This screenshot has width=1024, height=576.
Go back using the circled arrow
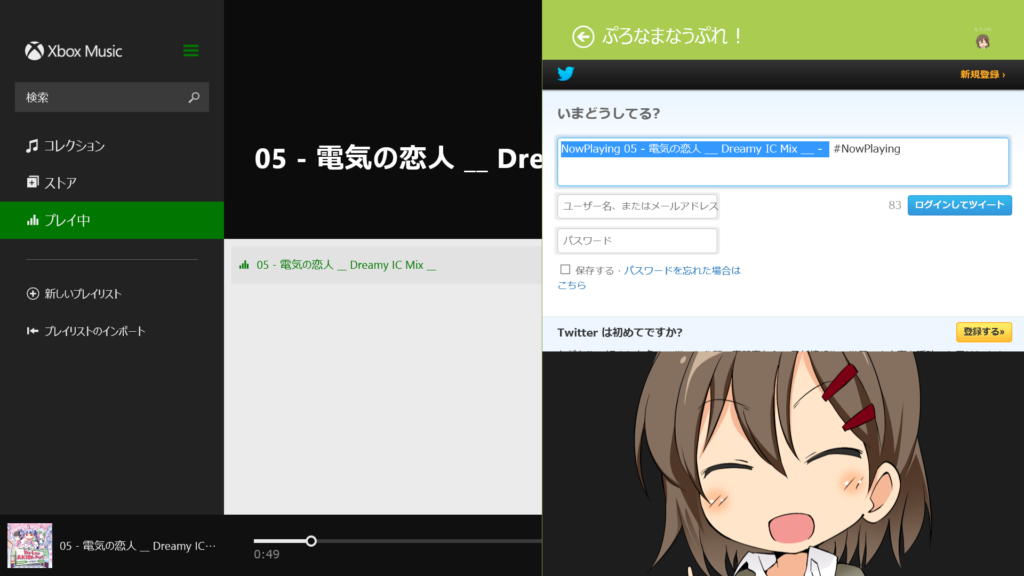pyautogui.click(x=583, y=36)
